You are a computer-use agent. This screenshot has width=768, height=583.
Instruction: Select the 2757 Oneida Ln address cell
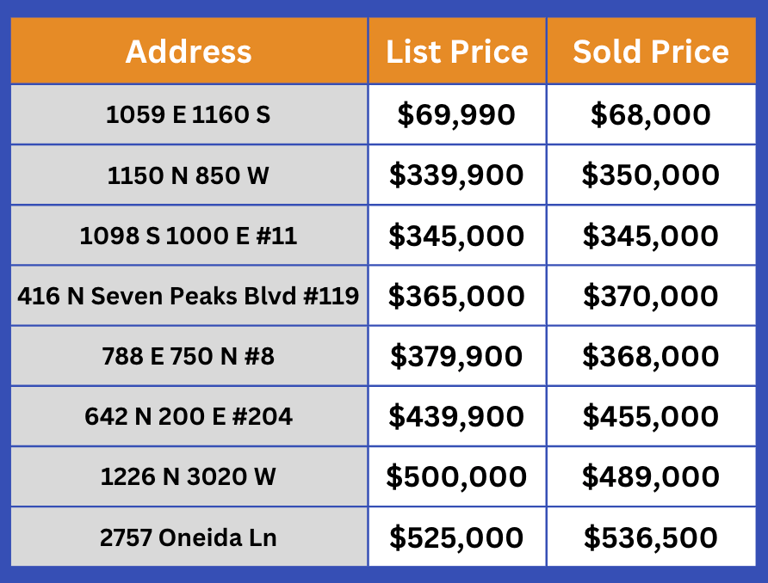(x=189, y=537)
